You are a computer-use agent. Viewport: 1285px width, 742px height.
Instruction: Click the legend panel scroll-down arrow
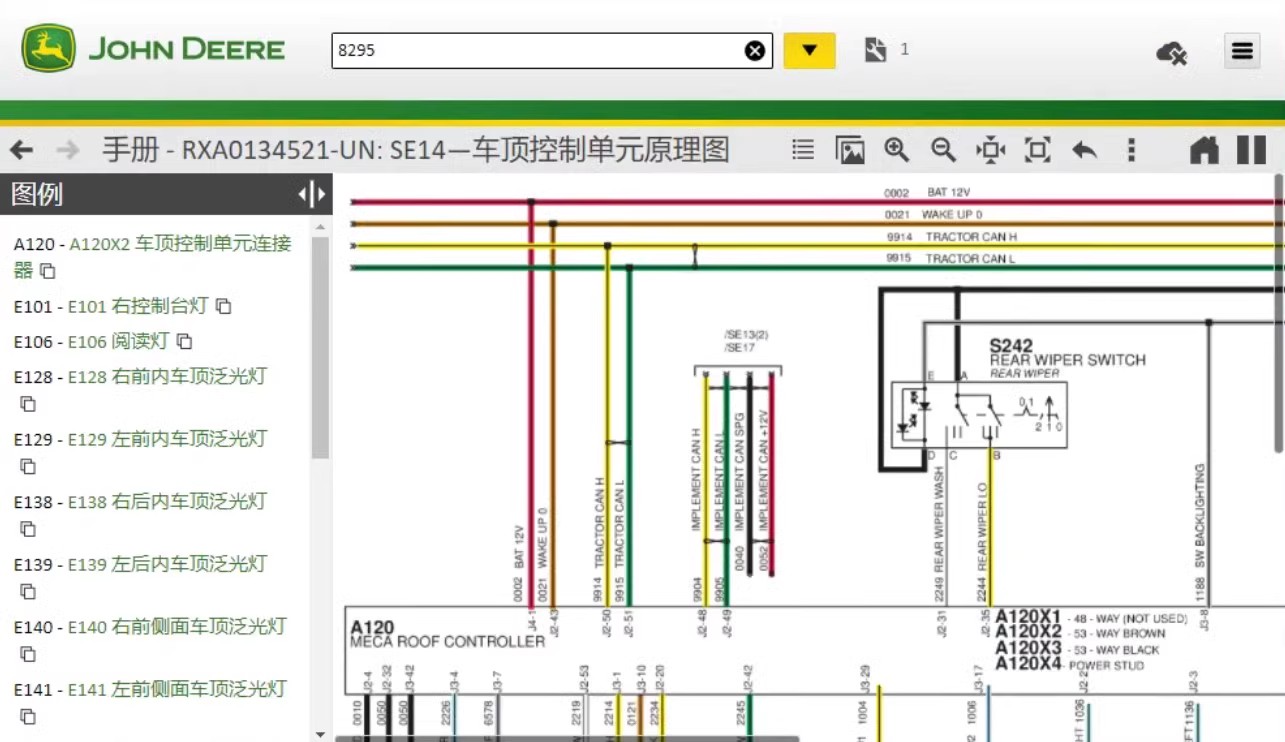(320, 734)
